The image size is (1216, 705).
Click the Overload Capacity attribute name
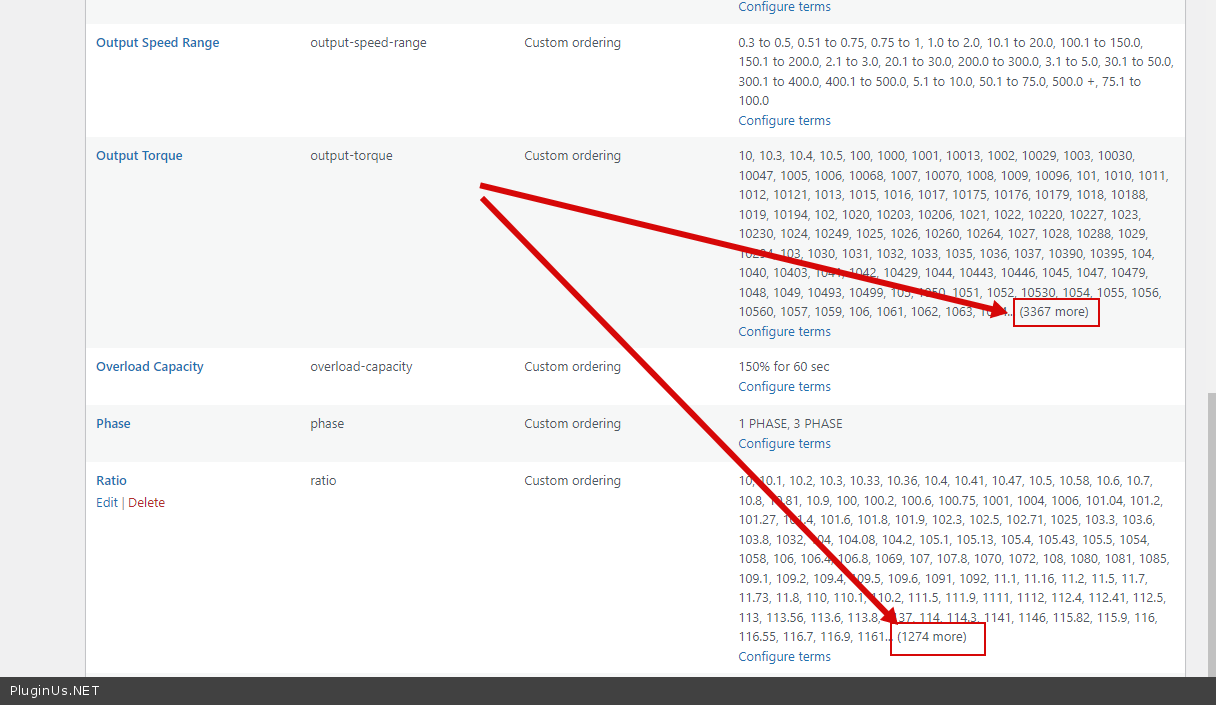click(x=149, y=367)
